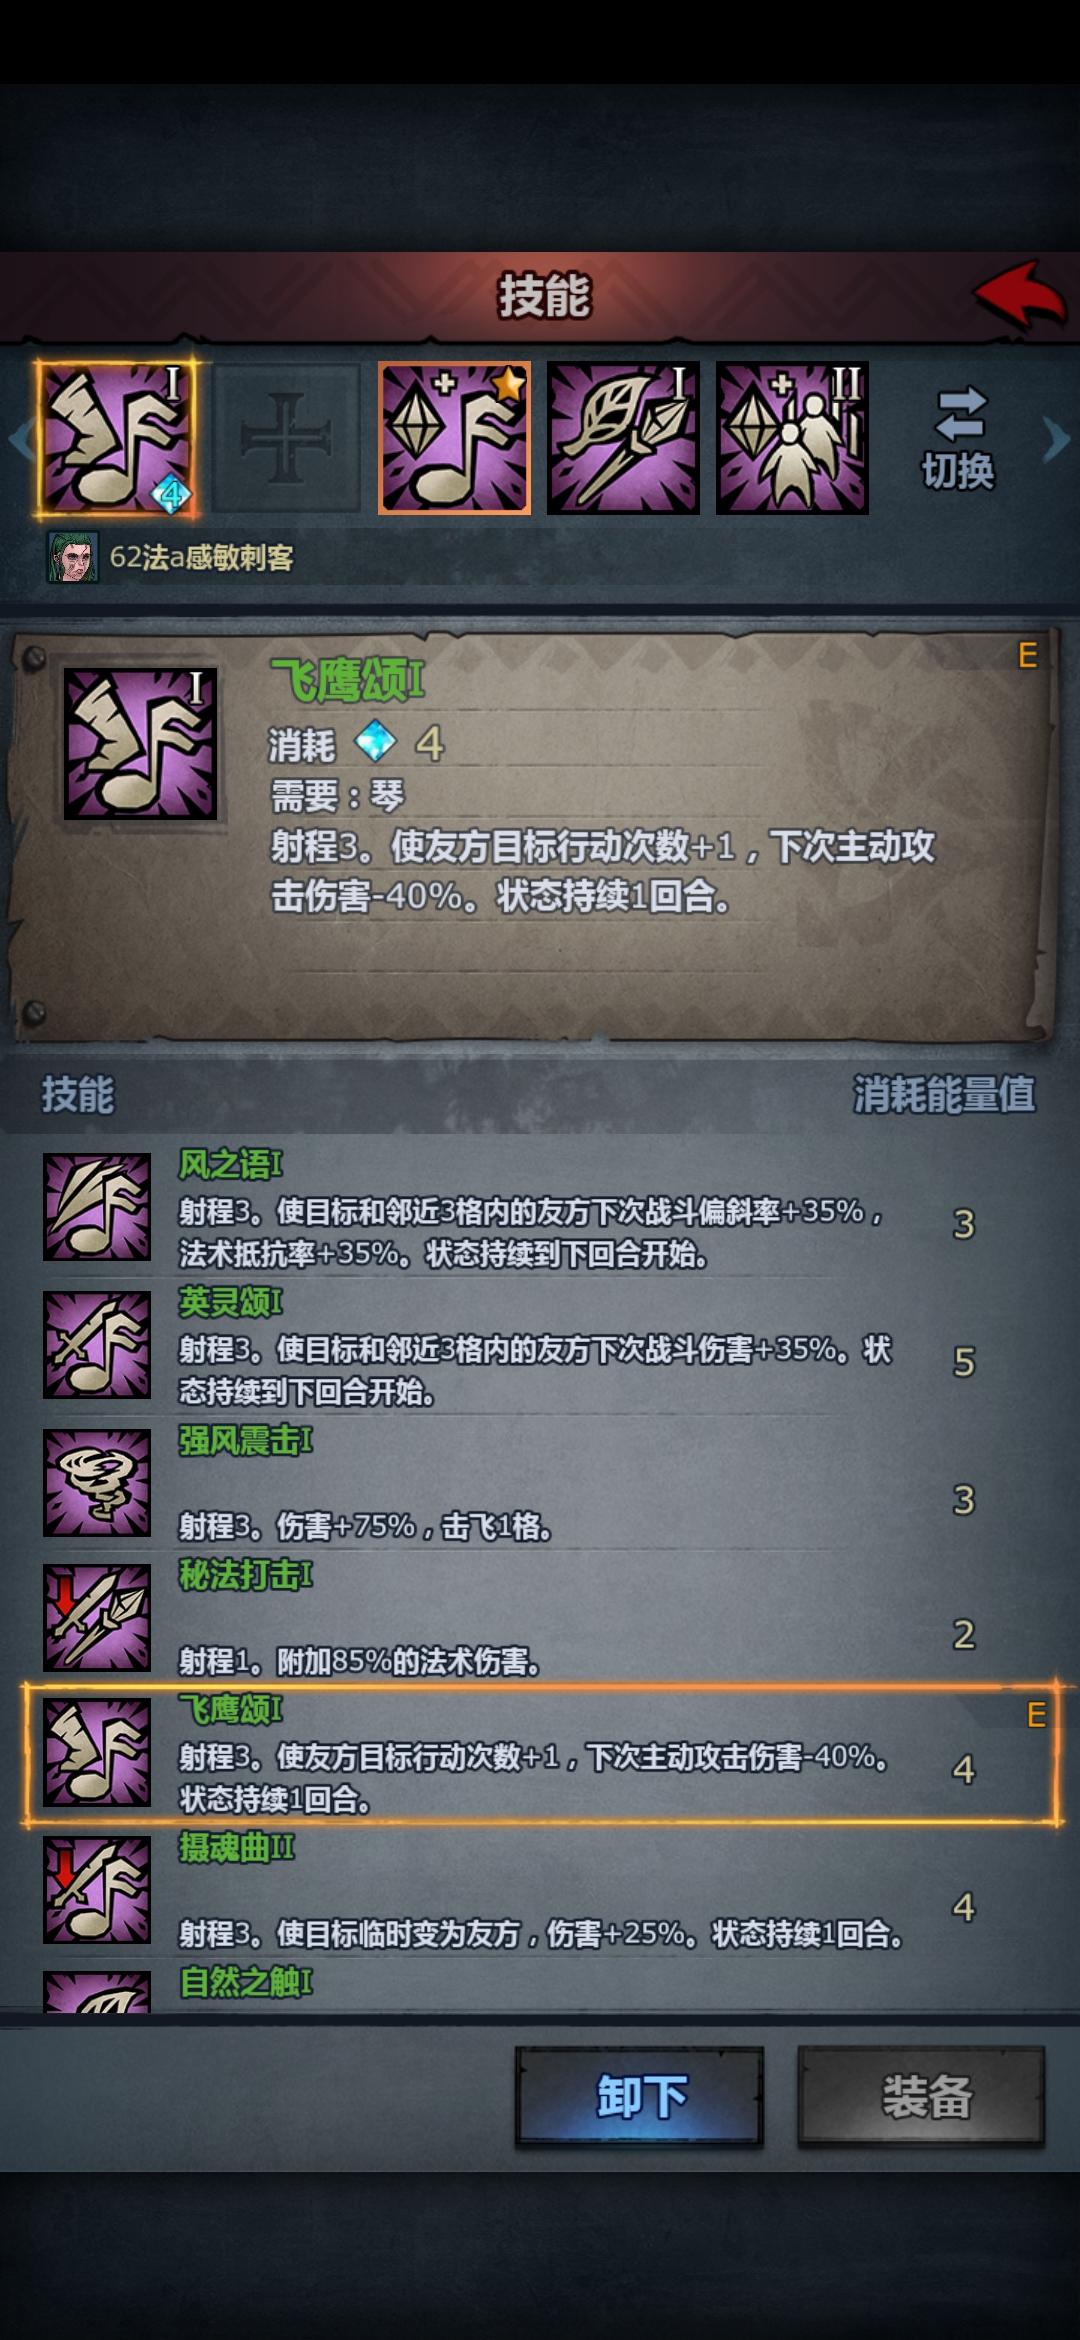
Task: Expand next skills with right chevron
Action: tap(1056, 440)
